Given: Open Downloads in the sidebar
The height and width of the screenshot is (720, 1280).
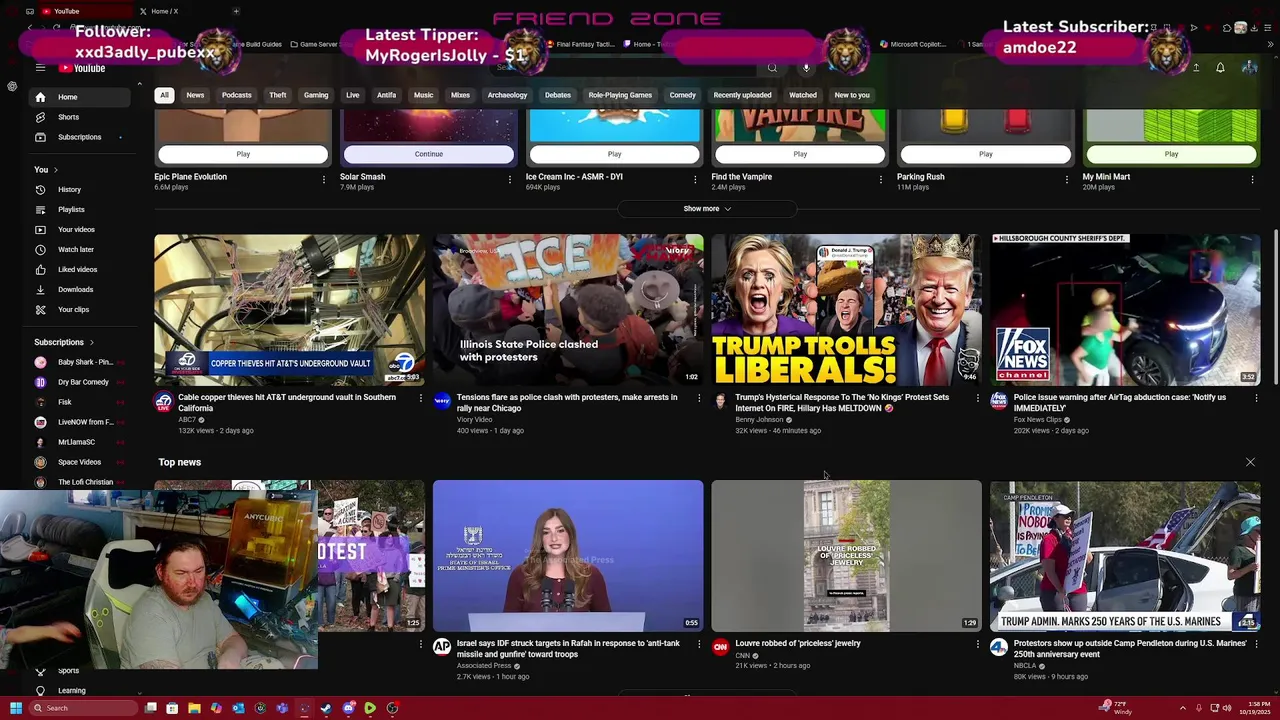Looking at the screenshot, I should 79,289.
